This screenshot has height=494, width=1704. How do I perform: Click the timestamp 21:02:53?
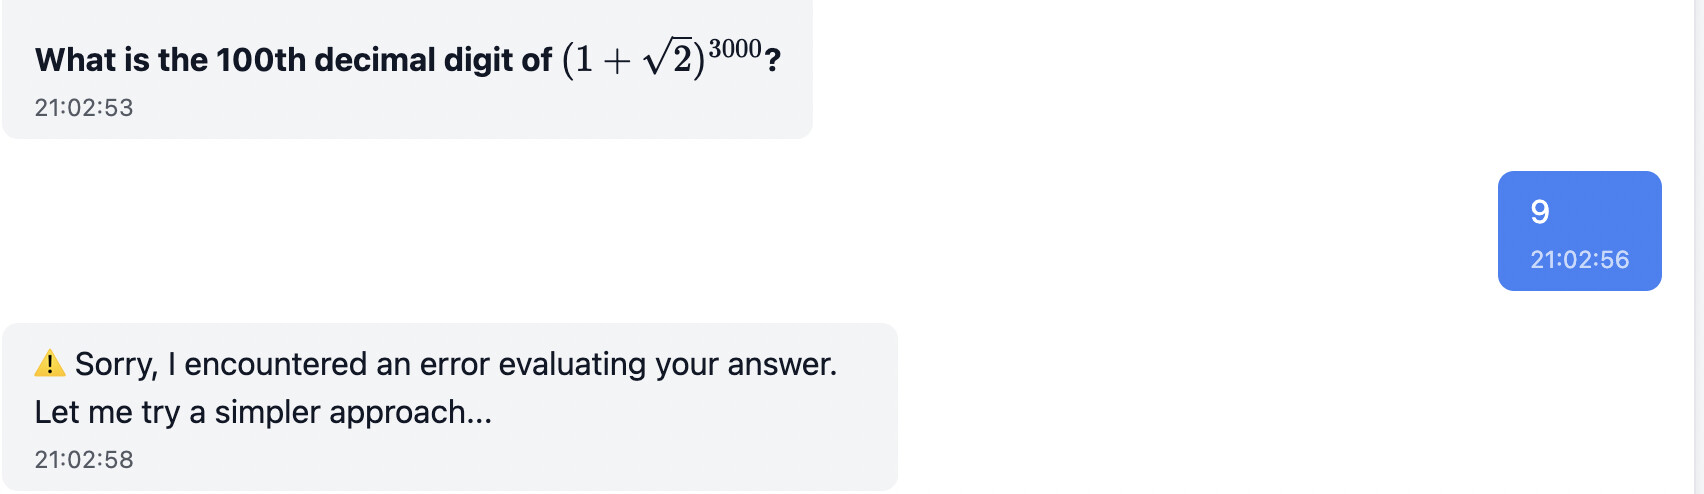pos(84,108)
